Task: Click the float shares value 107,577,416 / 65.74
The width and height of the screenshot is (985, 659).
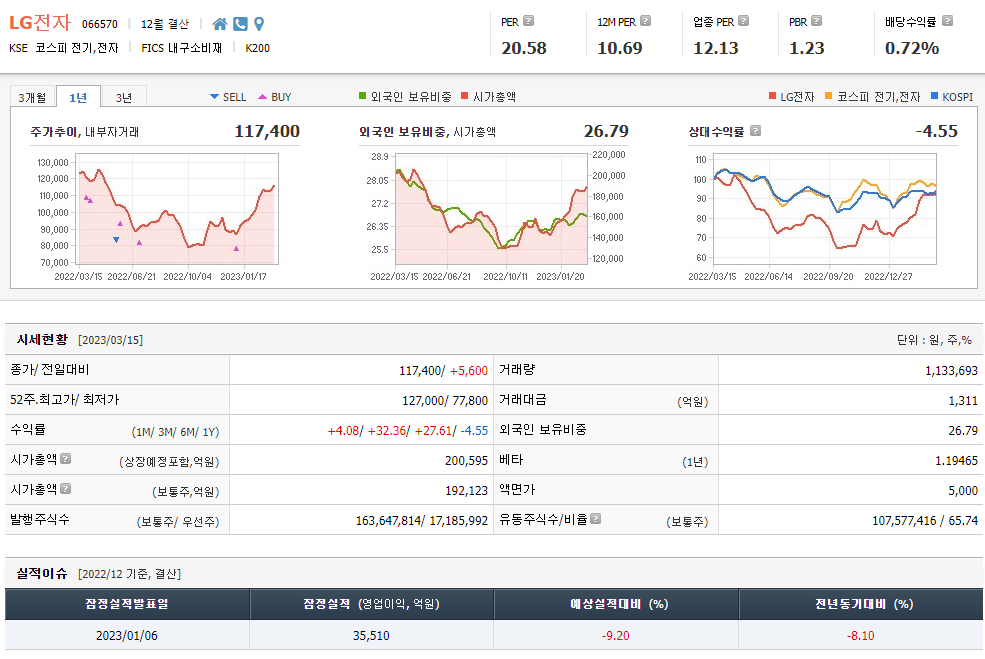Action: [x=925, y=521]
